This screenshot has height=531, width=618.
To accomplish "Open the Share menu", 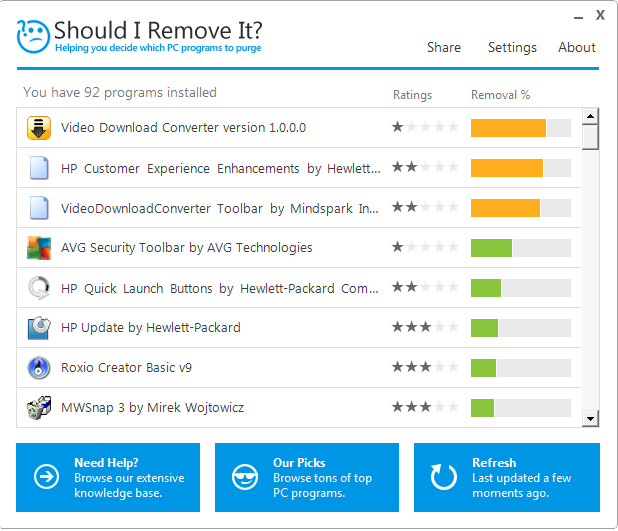I will (x=444, y=47).
